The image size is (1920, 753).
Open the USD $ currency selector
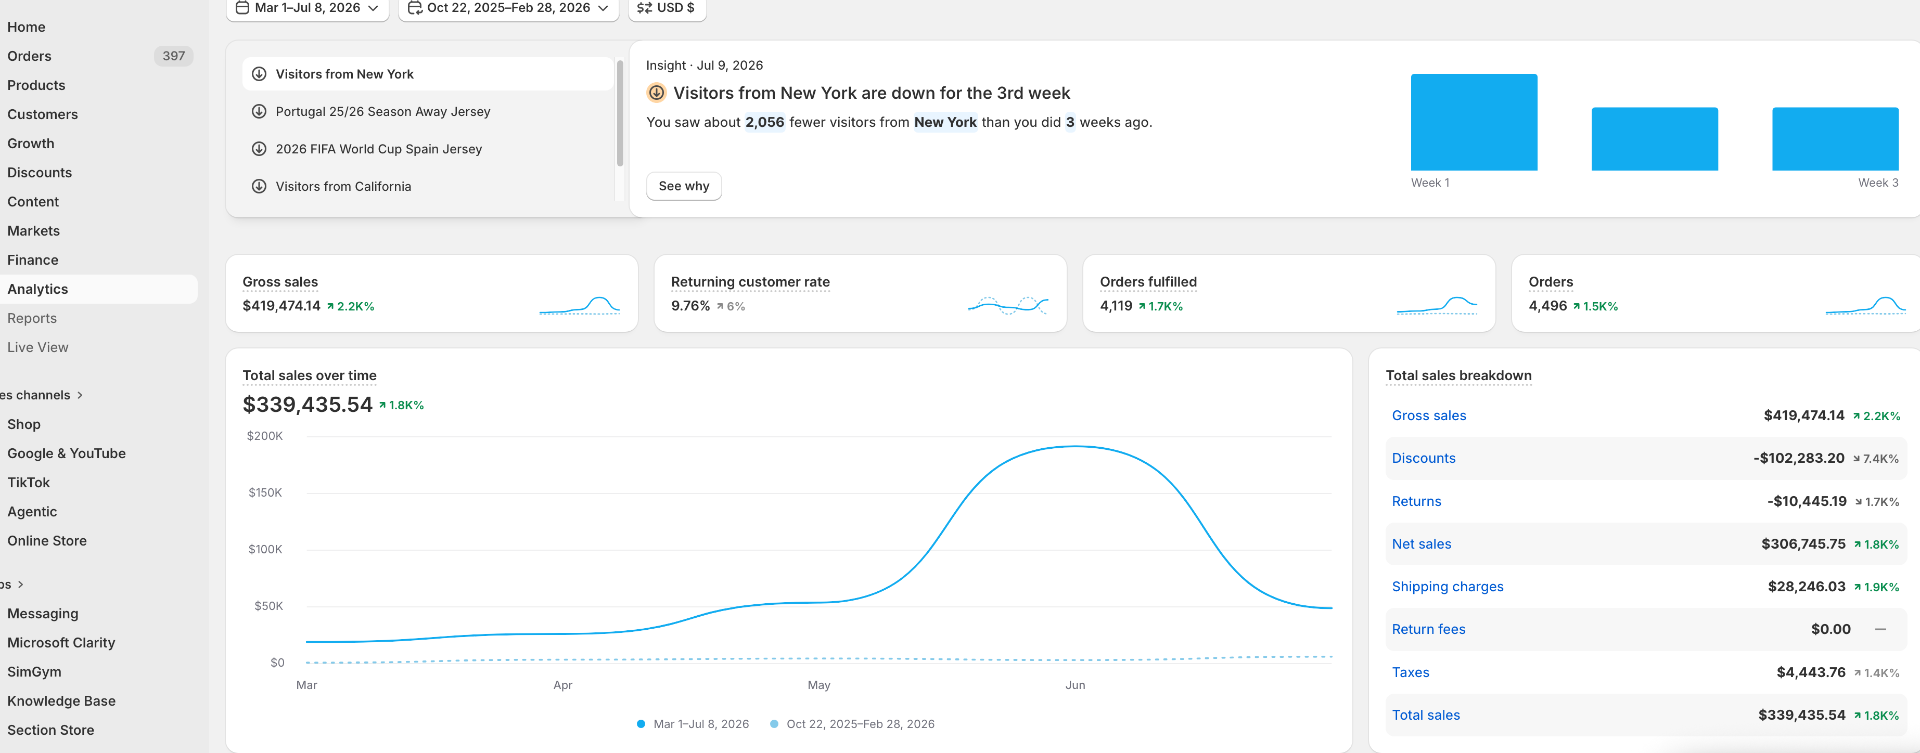[667, 8]
